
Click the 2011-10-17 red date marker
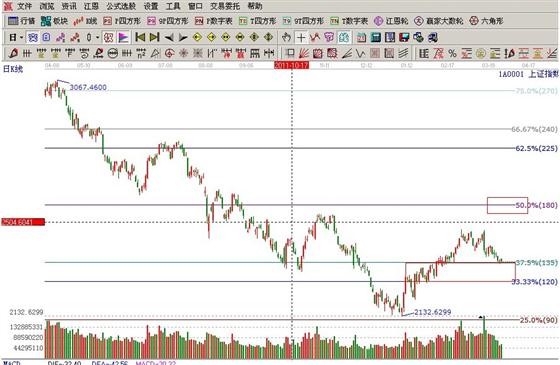(x=291, y=65)
